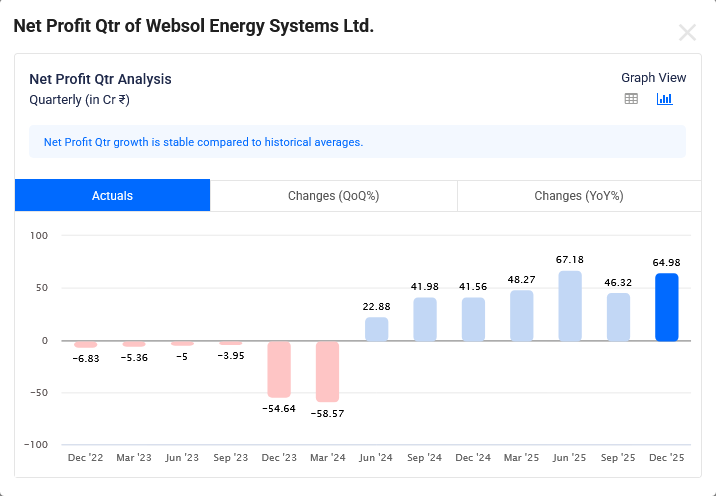Click the Sep '25 axis label

(618, 457)
